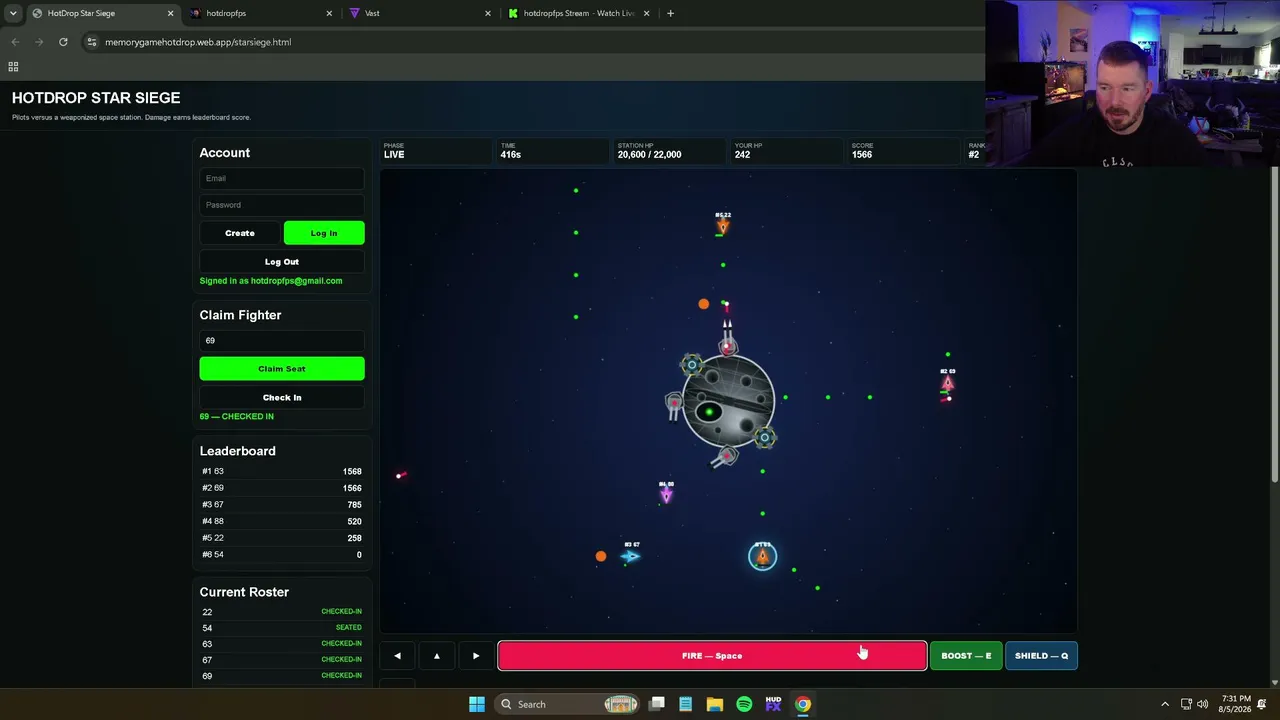The width and height of the screenshot is (1280, 720).
Task: Click the rotate left arrow control
Action: coord(397,656)
